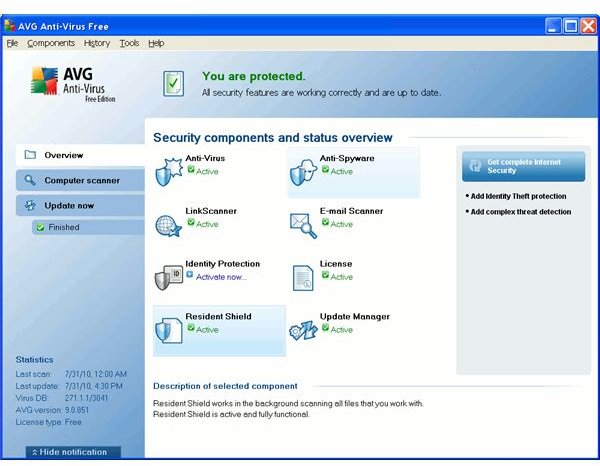The width and height of the screenshot is (600, 466).
Task: Open the Anti-Spyware component icon
Action: tap(303, 172)
